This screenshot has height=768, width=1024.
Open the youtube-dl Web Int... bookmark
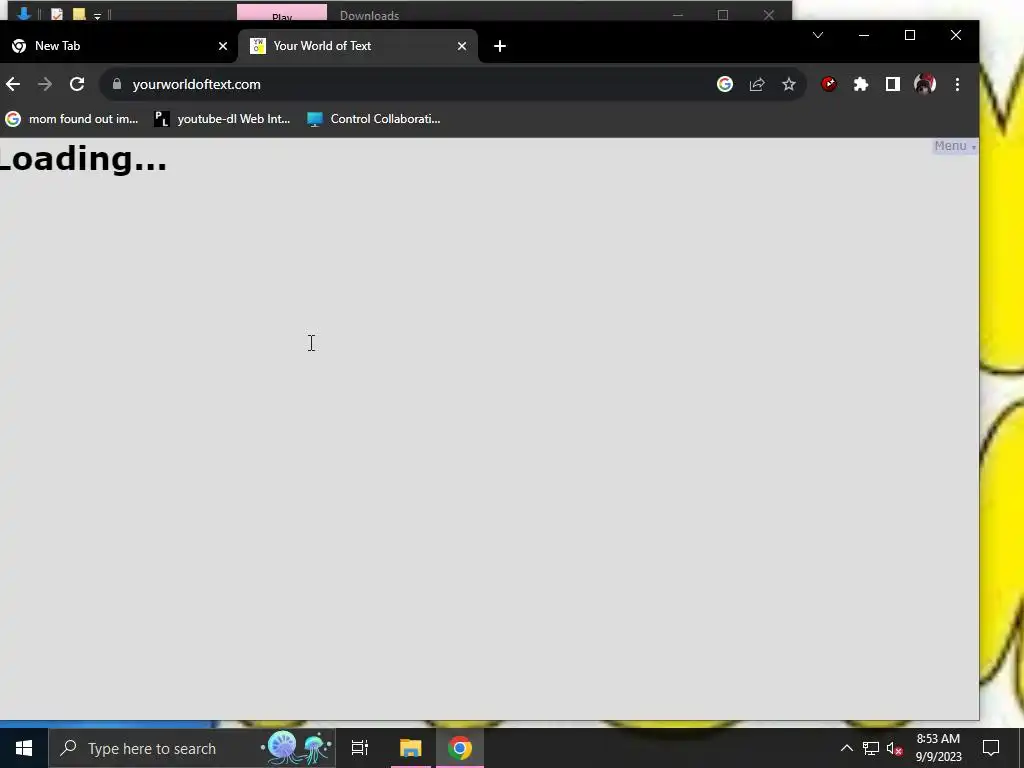point(222,119)
